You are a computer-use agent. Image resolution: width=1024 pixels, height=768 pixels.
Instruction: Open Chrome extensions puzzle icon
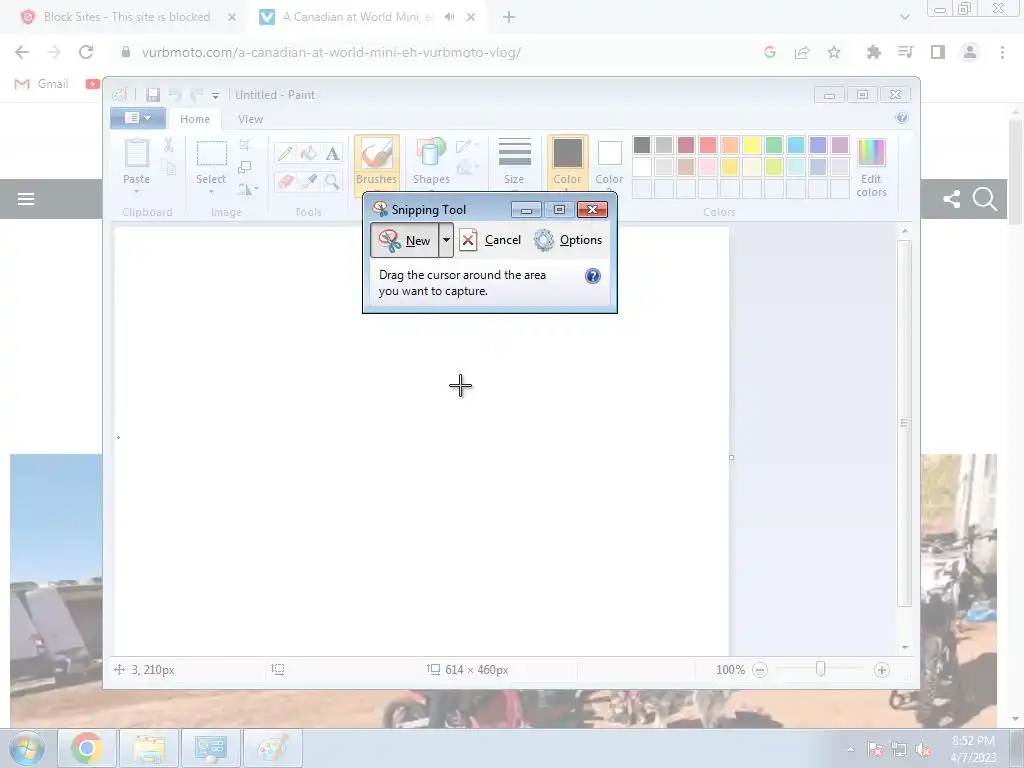873,52
